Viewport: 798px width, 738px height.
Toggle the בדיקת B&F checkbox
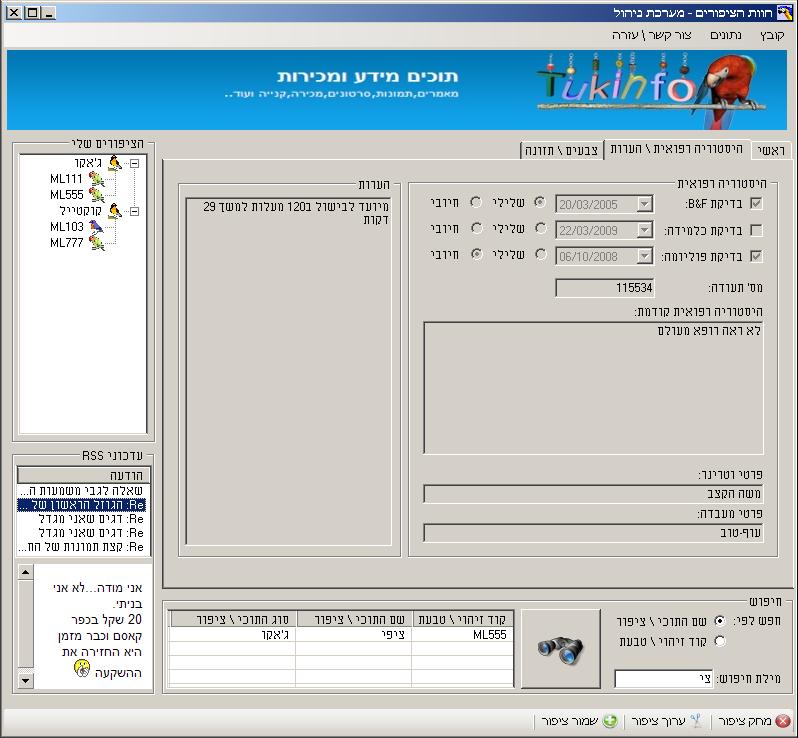pos(756,204)
